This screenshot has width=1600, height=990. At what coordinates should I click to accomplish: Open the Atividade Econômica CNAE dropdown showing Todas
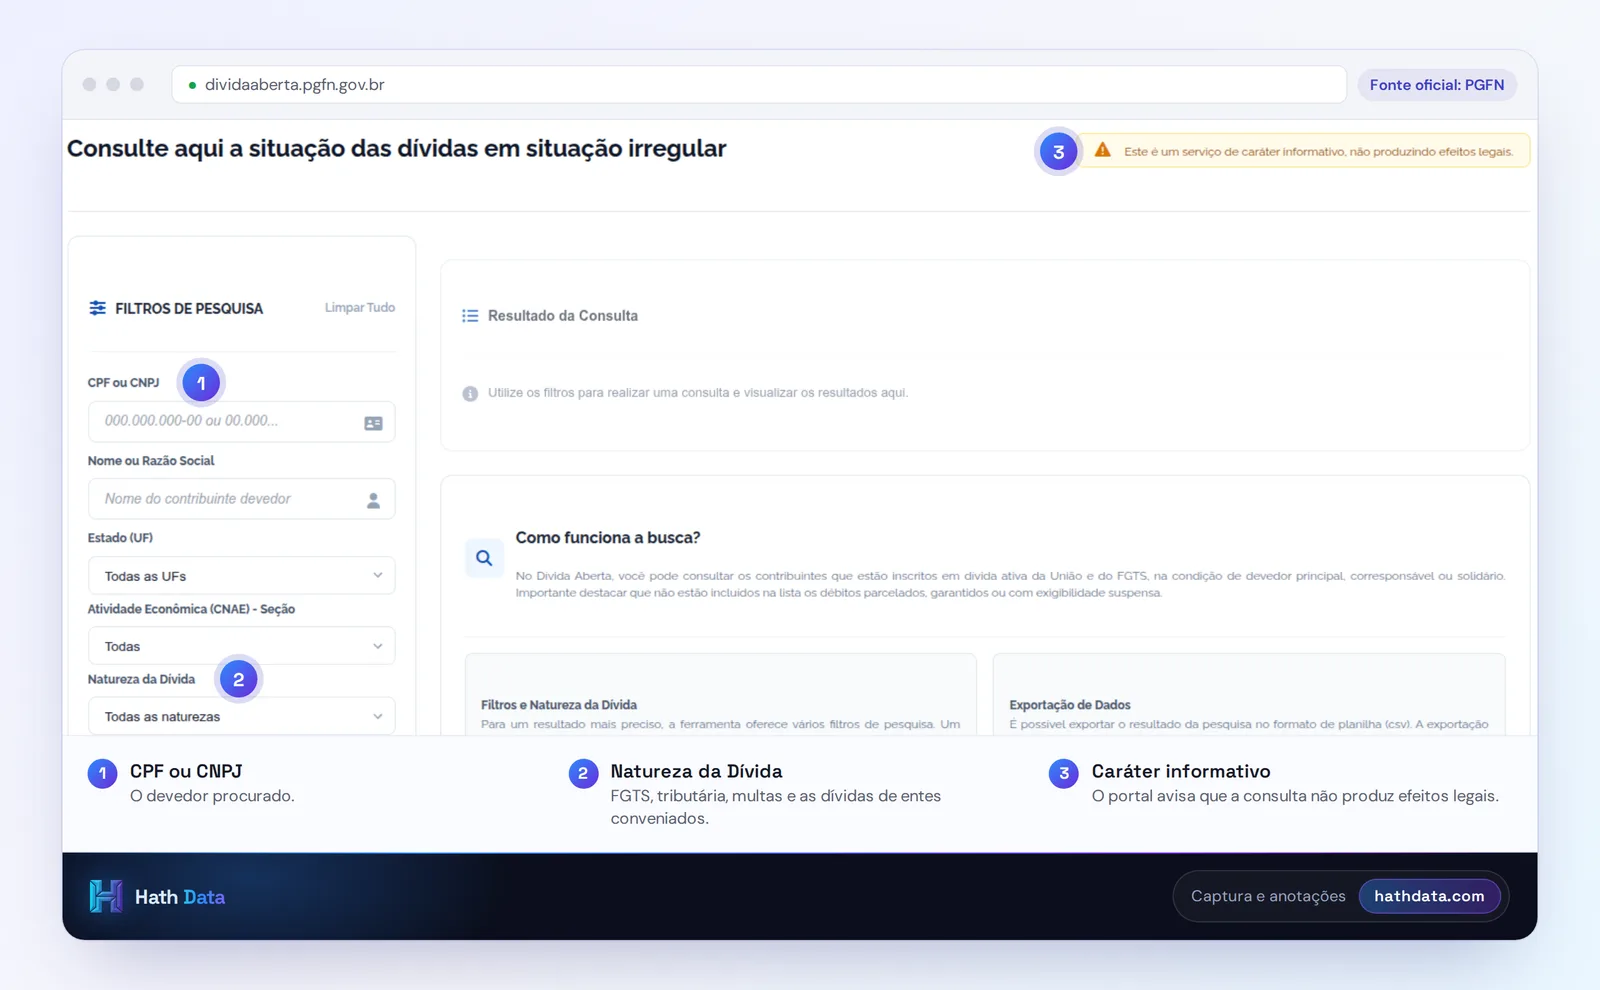pyautogui.click(x=241, y=646)
